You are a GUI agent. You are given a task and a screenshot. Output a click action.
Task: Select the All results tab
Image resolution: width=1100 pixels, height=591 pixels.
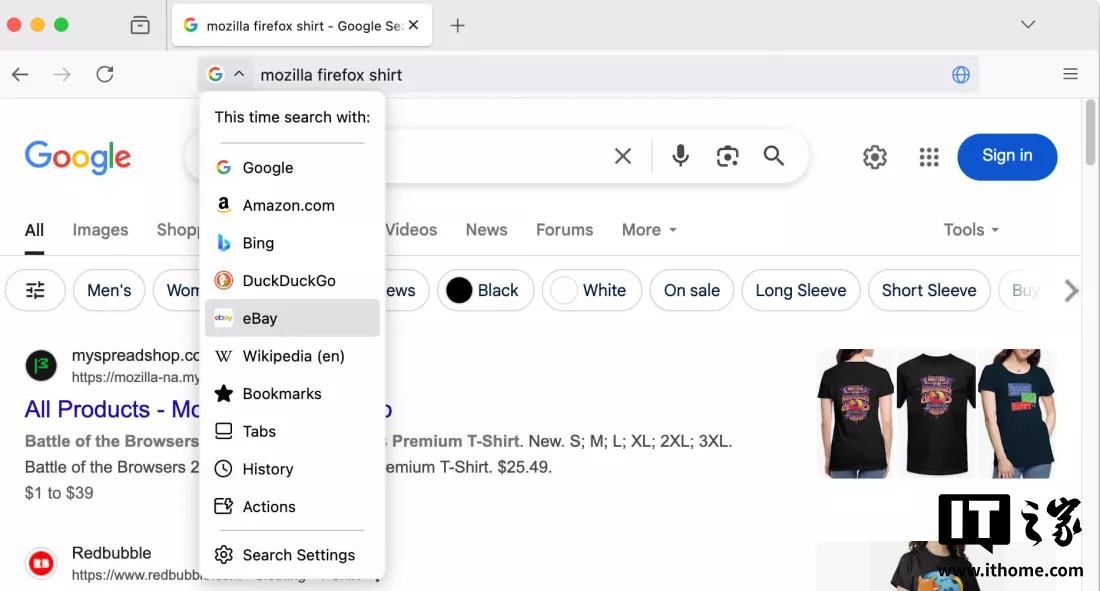(x=34, y=230)
